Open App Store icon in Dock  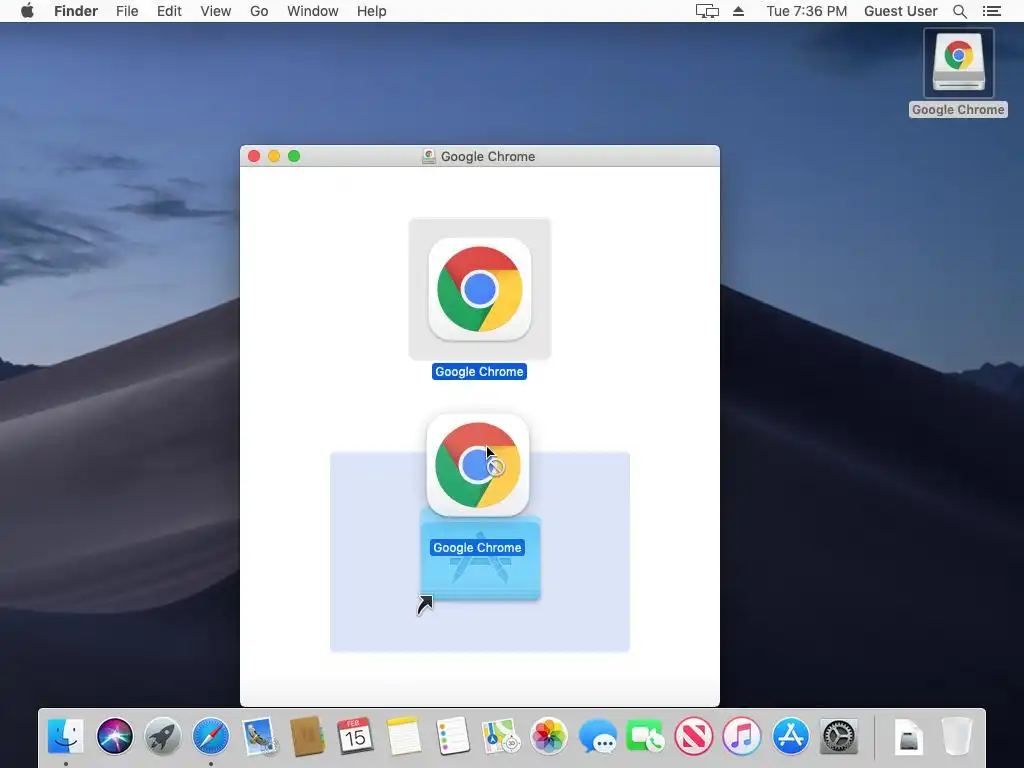click(x=790, y=736)
